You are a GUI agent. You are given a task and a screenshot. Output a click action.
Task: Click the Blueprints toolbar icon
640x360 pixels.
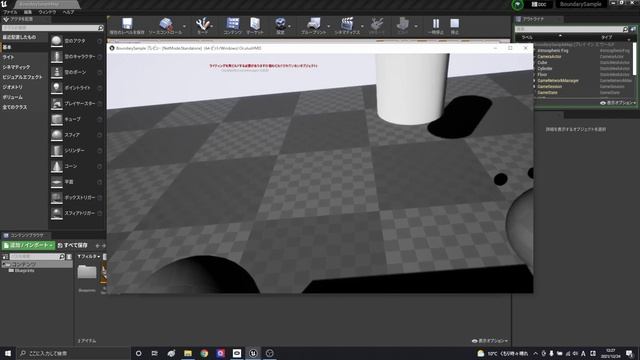click(313, 24)
